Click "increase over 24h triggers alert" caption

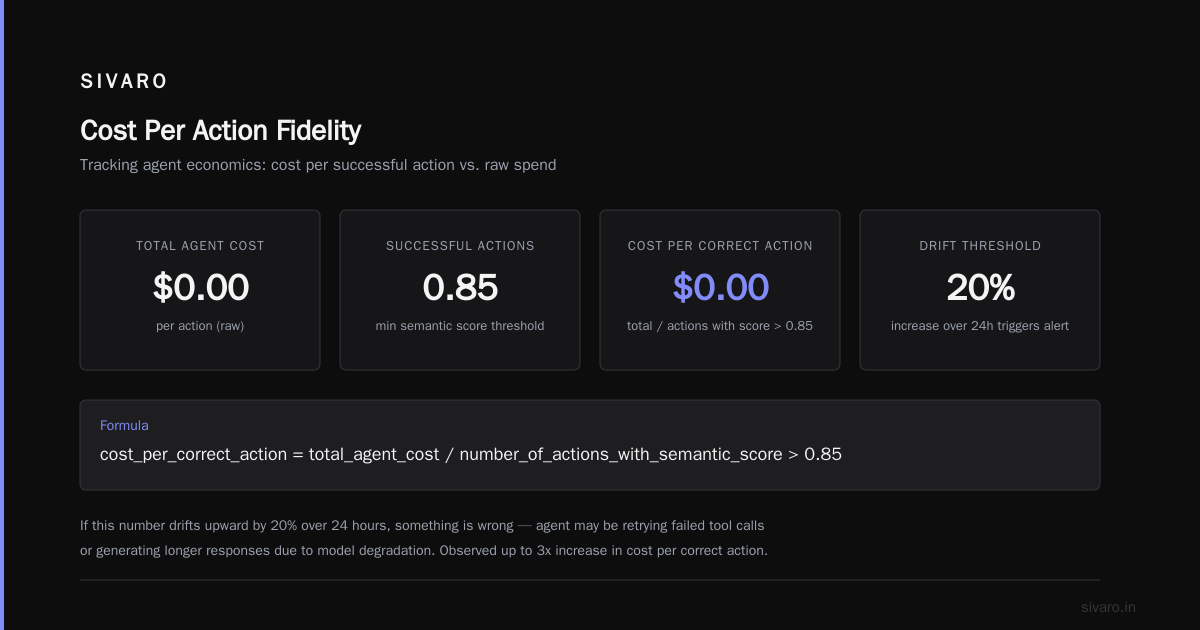980,326
